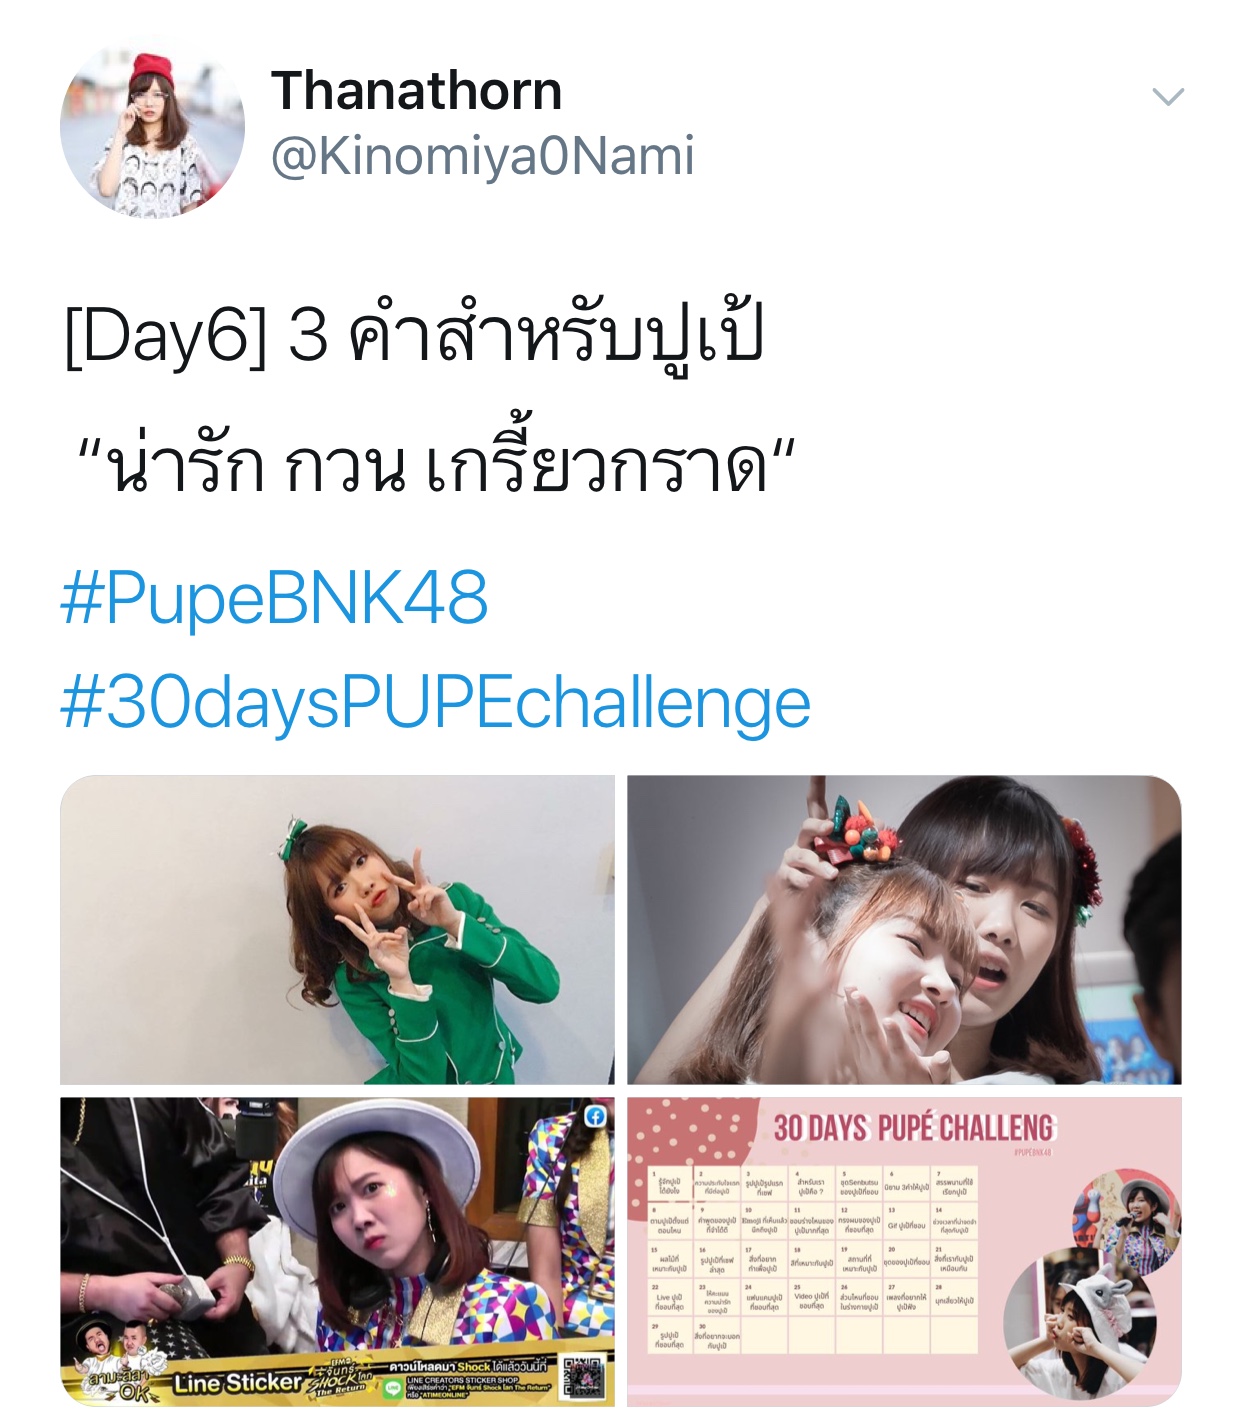Viewport: 1242px width, 1412px height.
Task: Open the #30daysPUPEchallenge hashtag
Action: click(x=435, y=703)
